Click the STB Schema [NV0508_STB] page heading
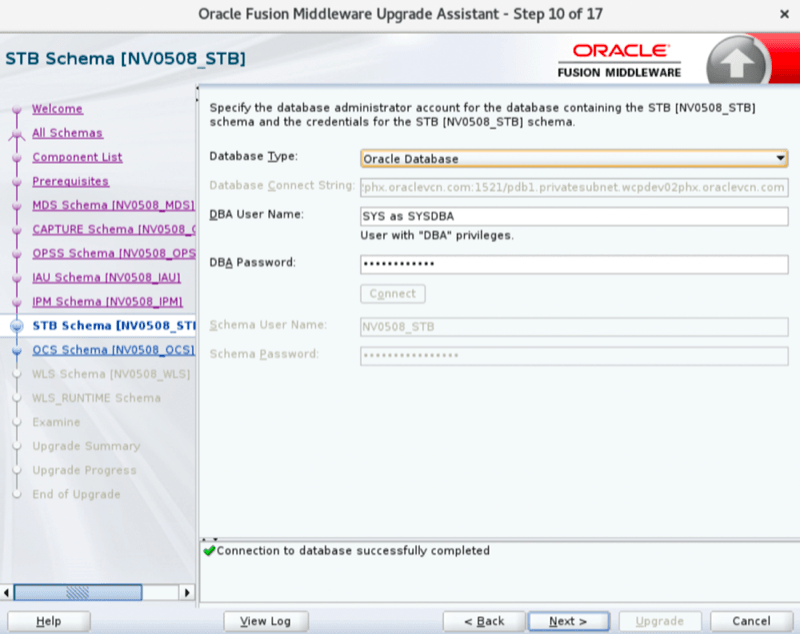Viewport: 800px width, 634px height. 125,59
